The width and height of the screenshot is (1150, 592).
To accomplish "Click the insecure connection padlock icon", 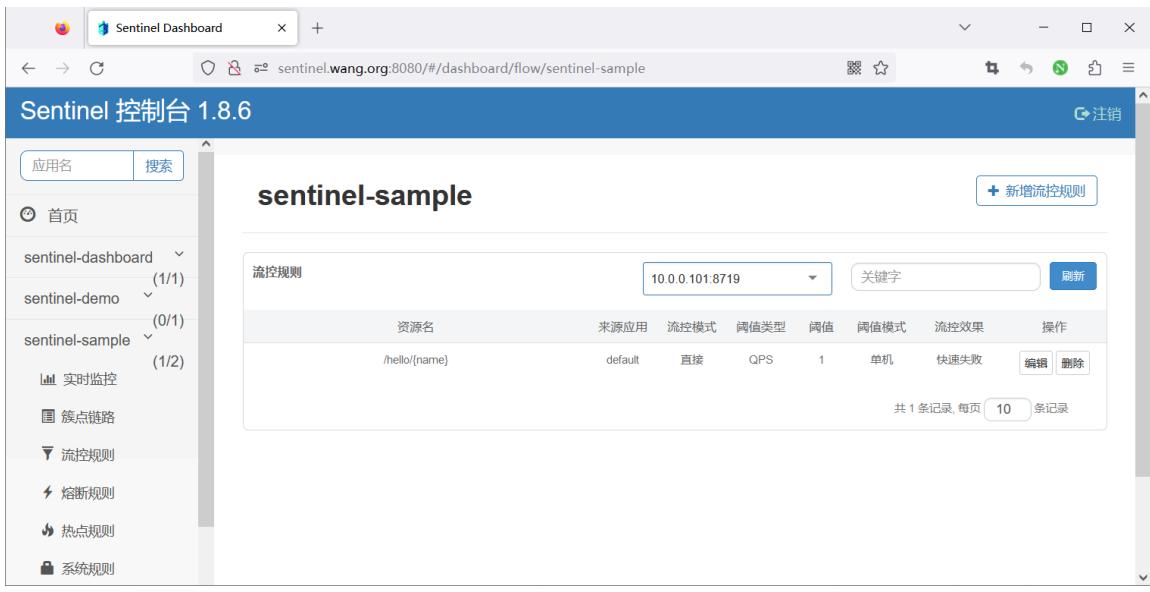I will tap(234, 68).
